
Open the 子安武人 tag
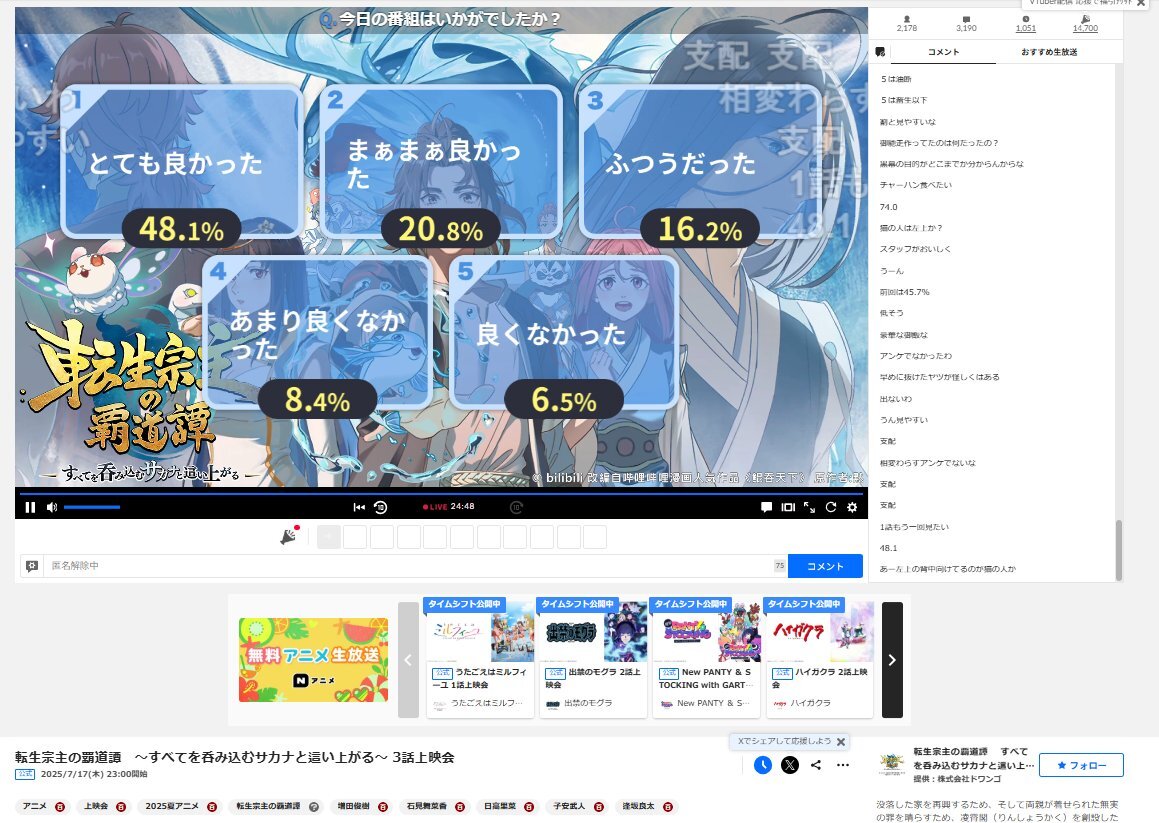(x=569, y=806)
